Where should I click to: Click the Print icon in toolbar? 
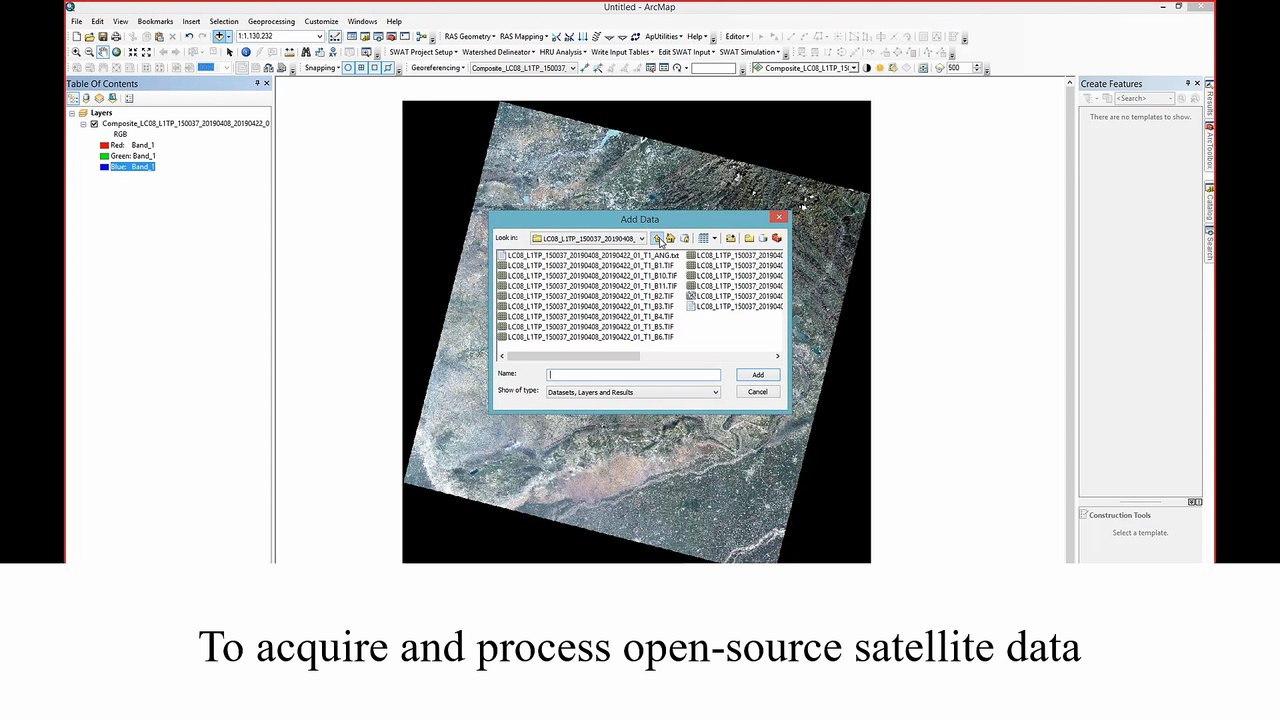pyautogui.click(x=116, y=36)
